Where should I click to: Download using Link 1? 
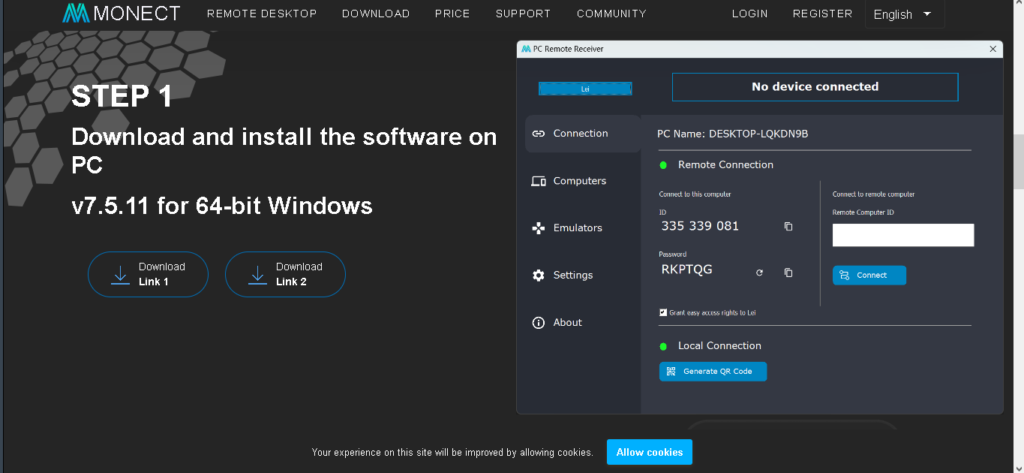pos(148,274)
